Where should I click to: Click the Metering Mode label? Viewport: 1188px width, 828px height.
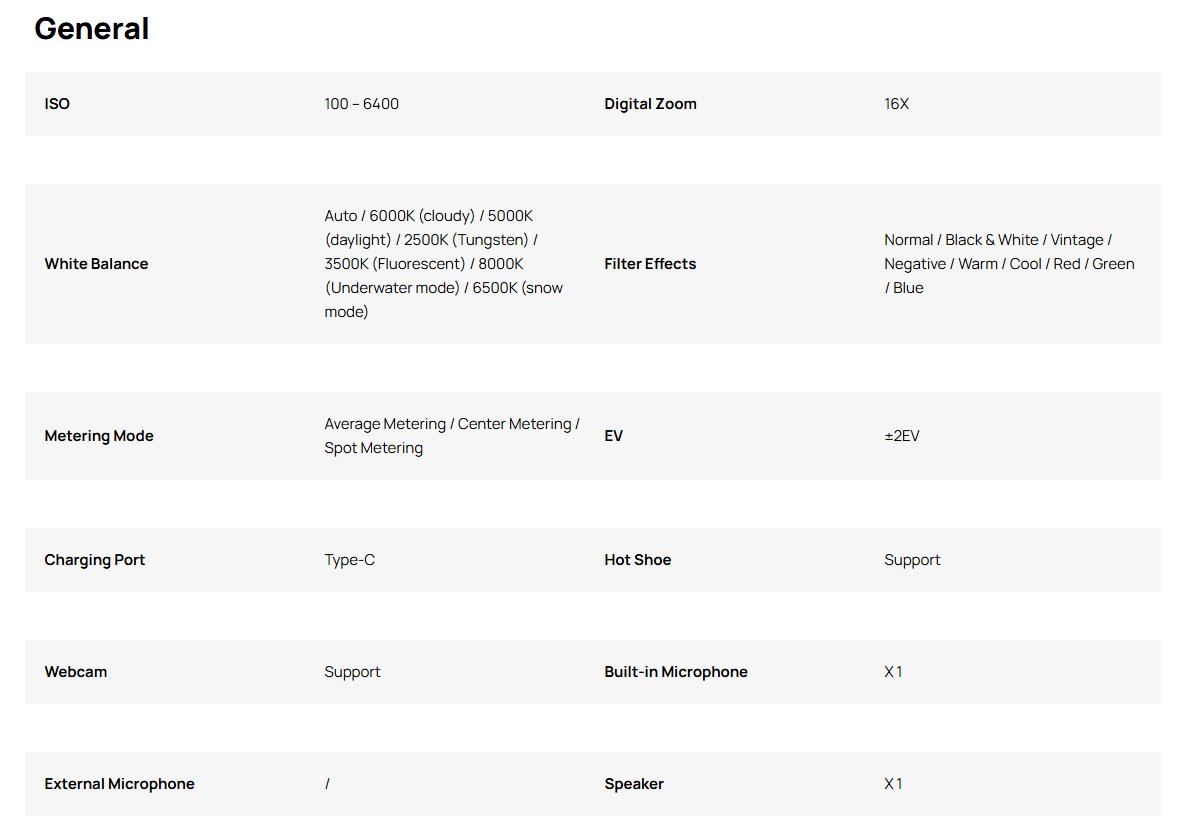(99, 436)
